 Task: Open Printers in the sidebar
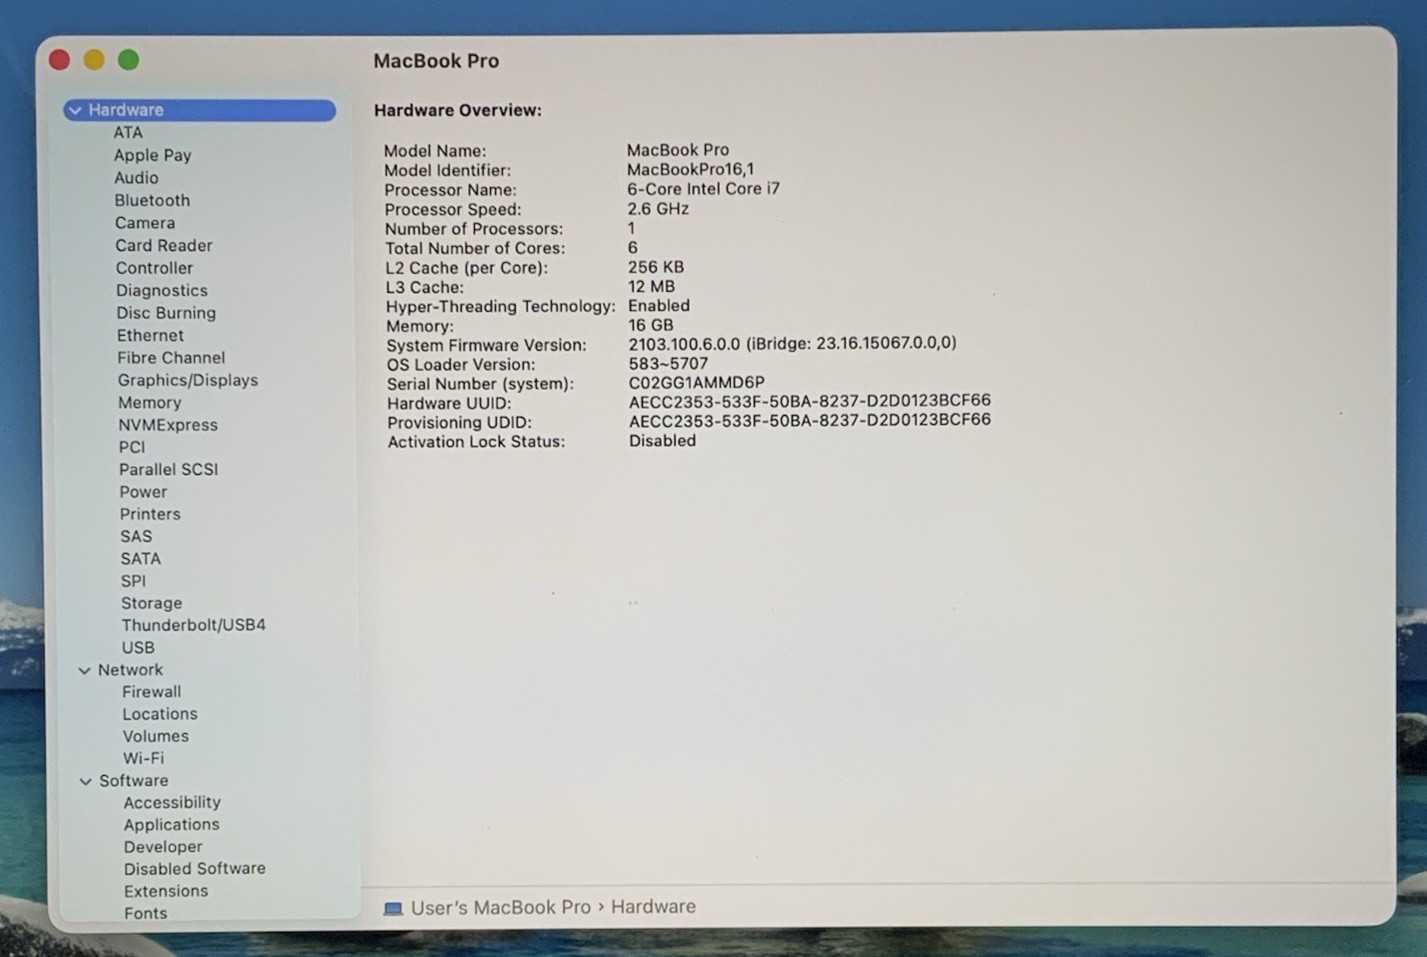point(150,513)
